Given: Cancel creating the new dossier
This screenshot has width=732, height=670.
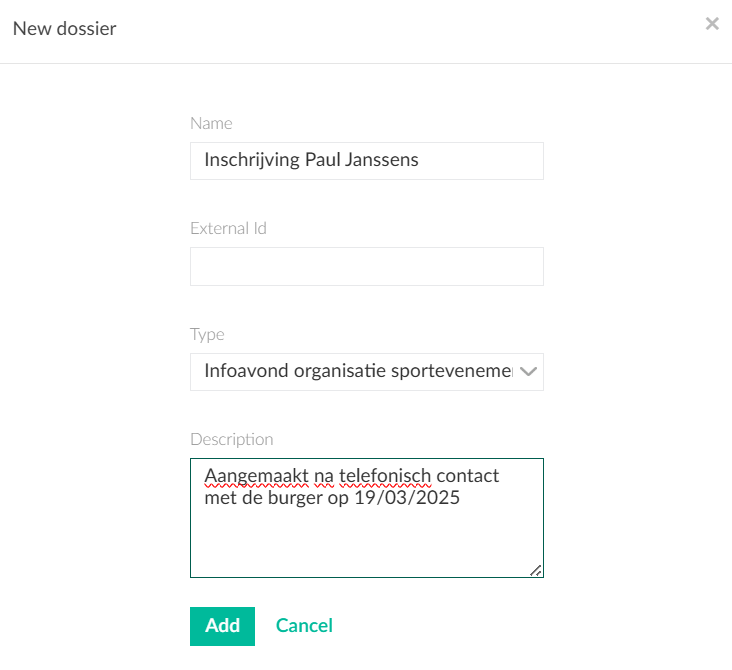Looking at the screenshot, I should tap(304, 626).
